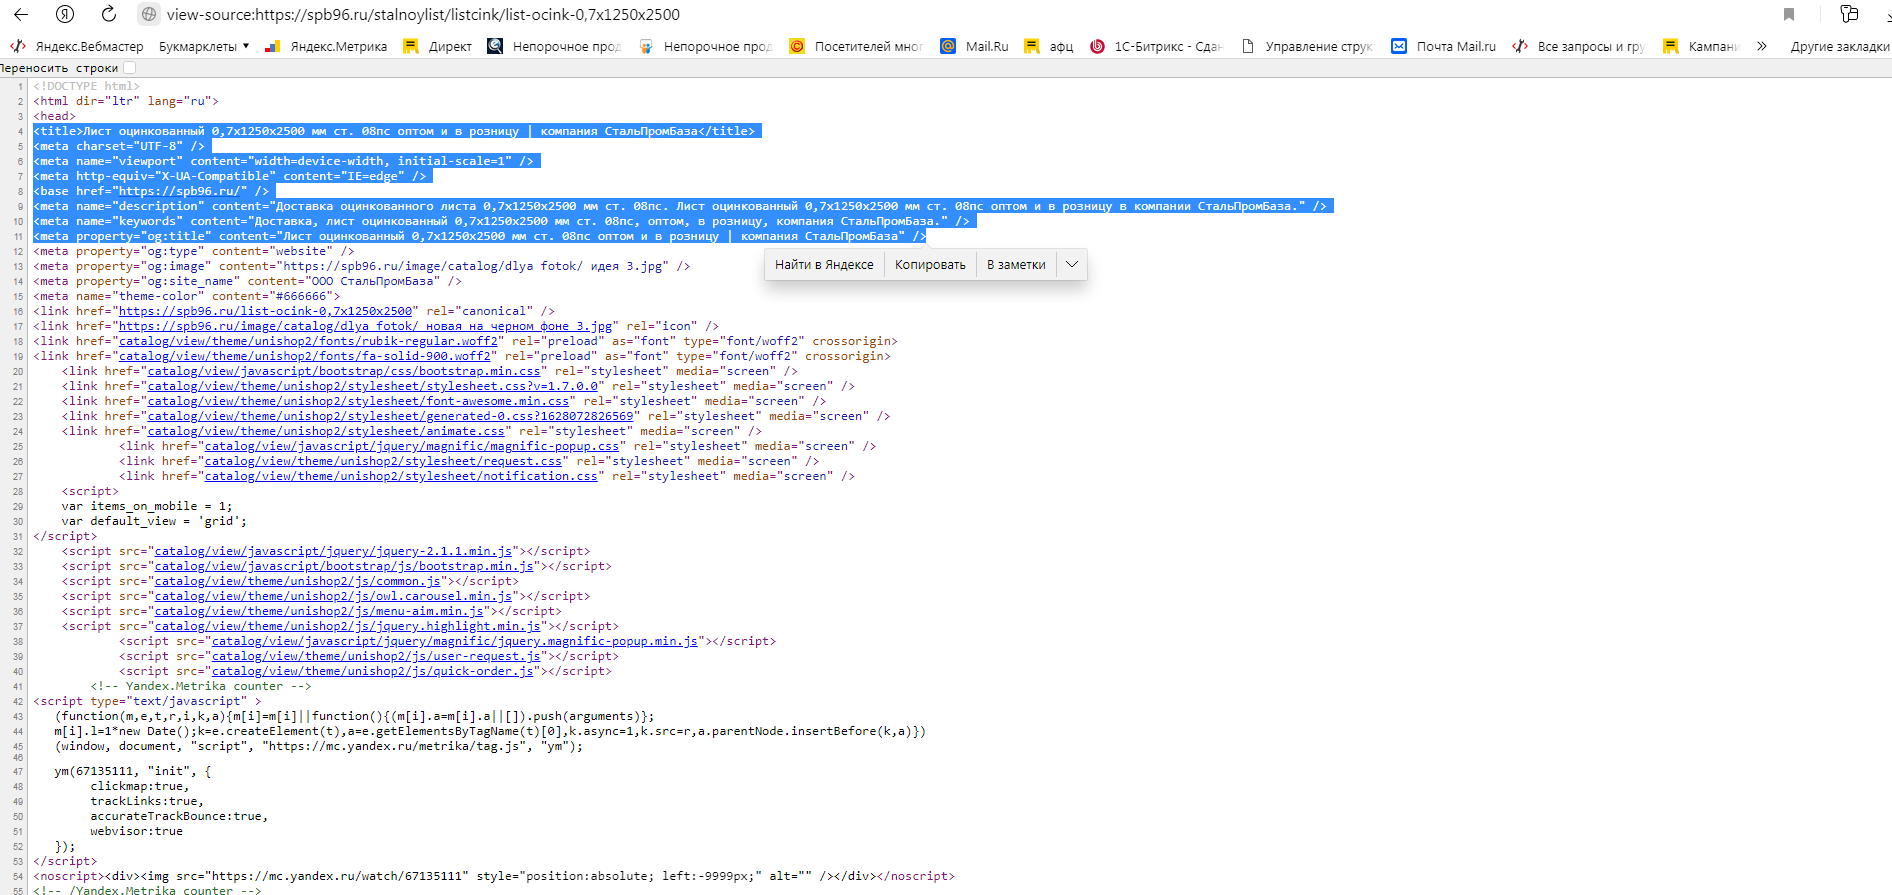This screenshot has height=895, width=1892.
Task: Open the Посетителей мног bookmark
Action: point(856,46)
